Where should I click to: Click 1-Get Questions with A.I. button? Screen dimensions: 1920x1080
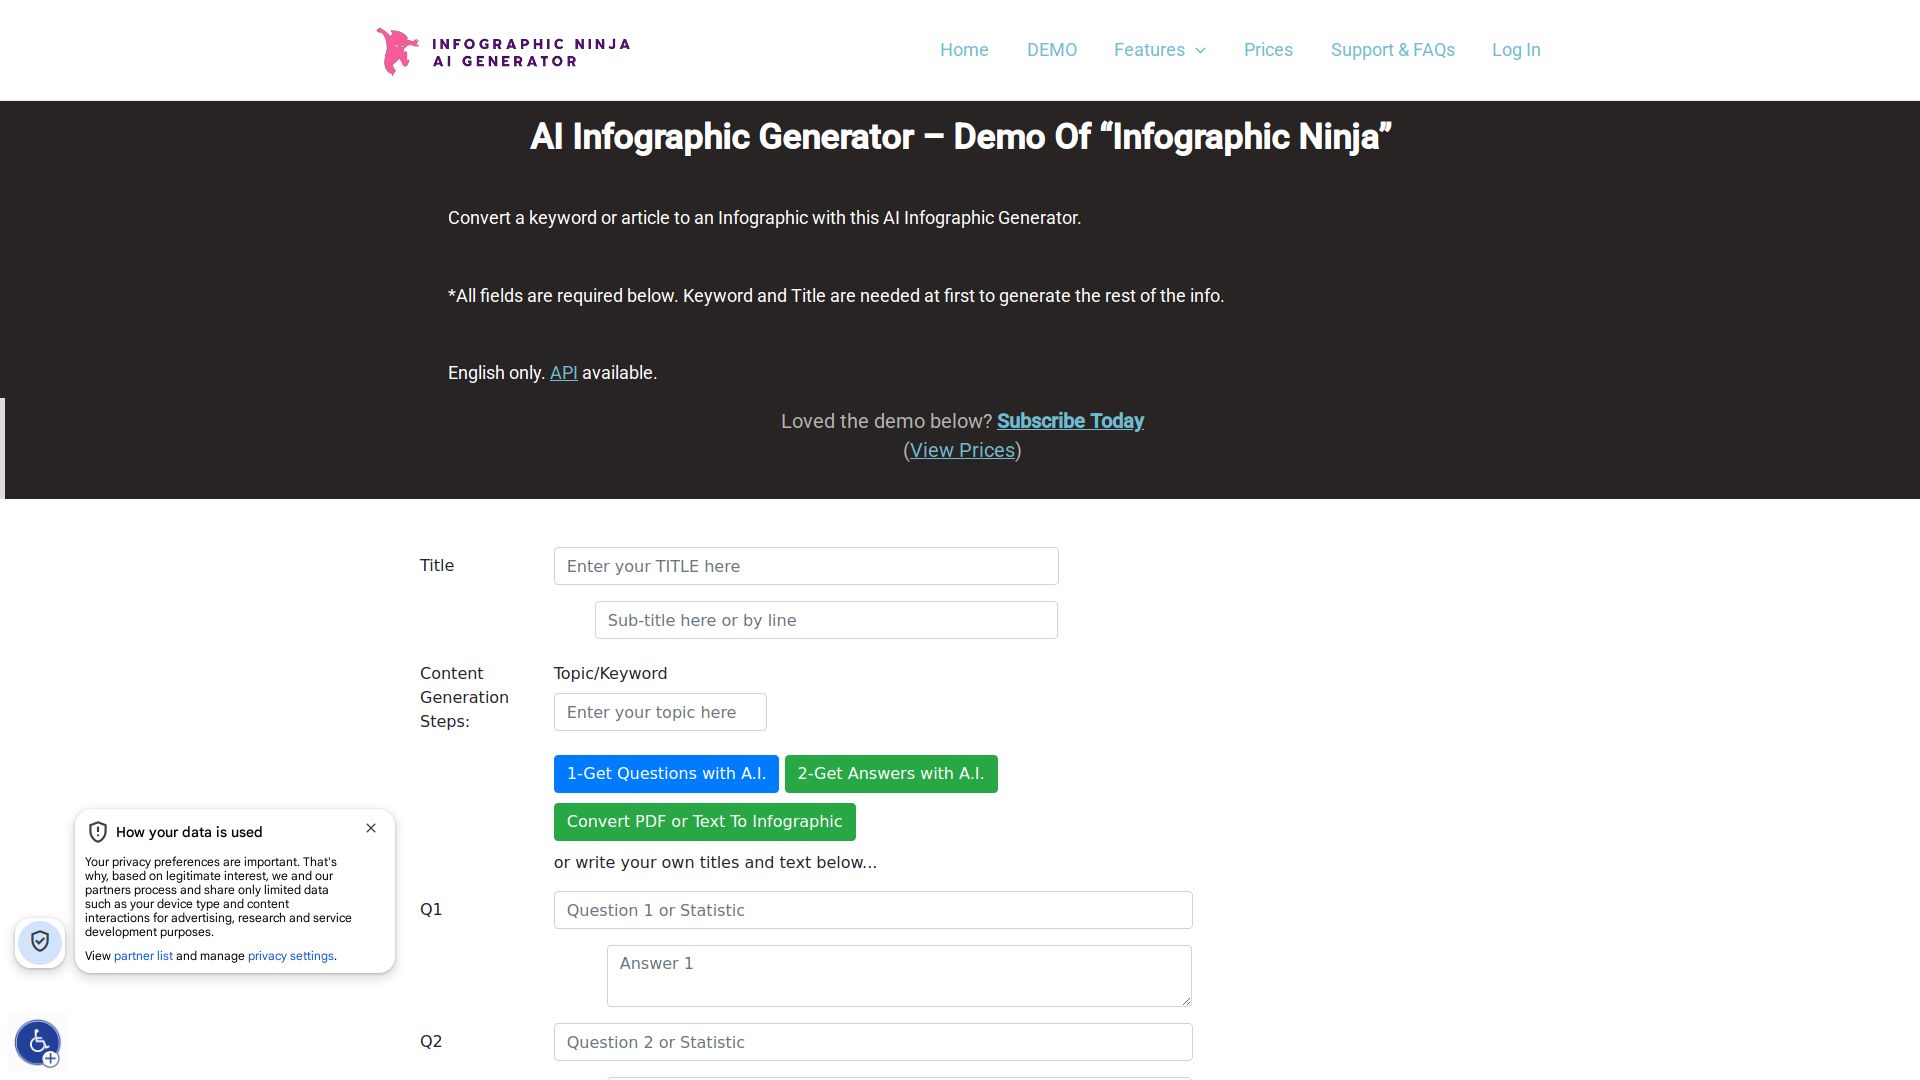[x=666, y=774]
